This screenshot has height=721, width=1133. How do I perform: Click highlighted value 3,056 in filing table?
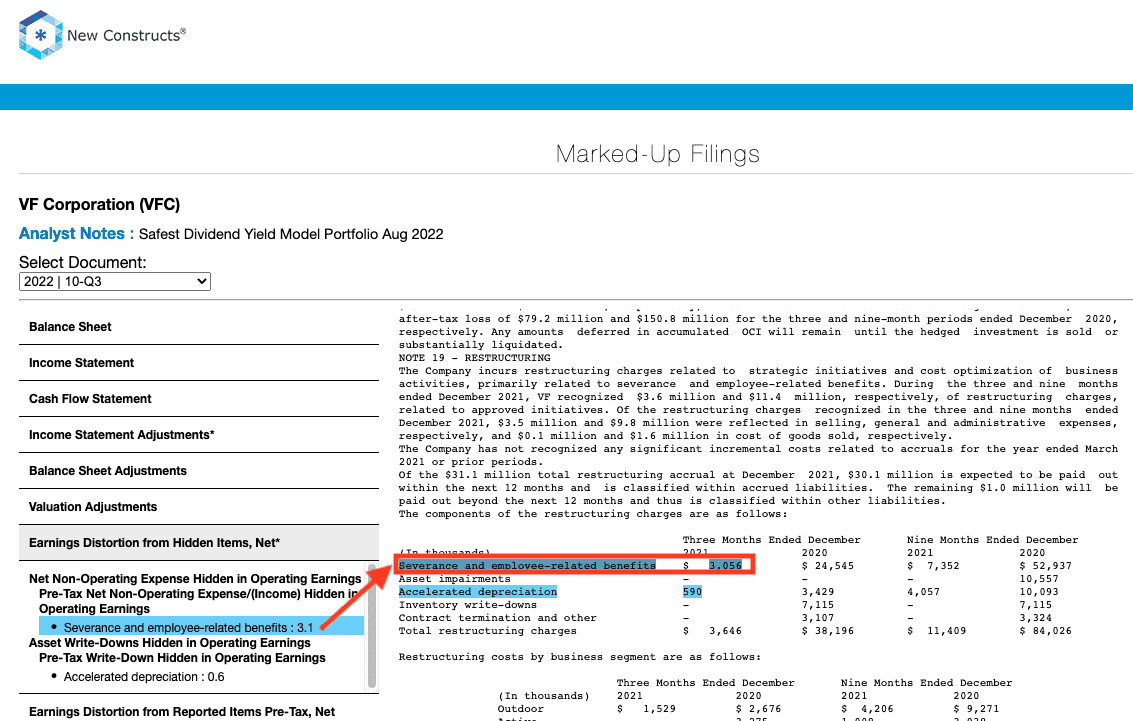pyautogui.click(x=725, y=566)
